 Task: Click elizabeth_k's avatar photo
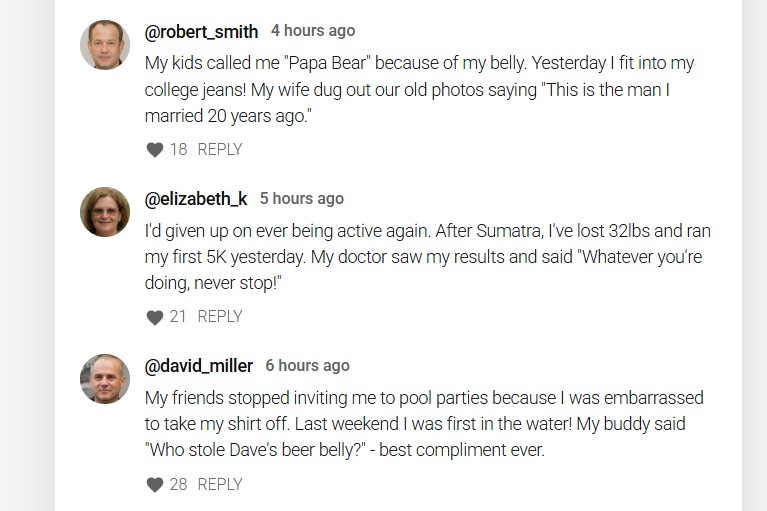(105, 212)
